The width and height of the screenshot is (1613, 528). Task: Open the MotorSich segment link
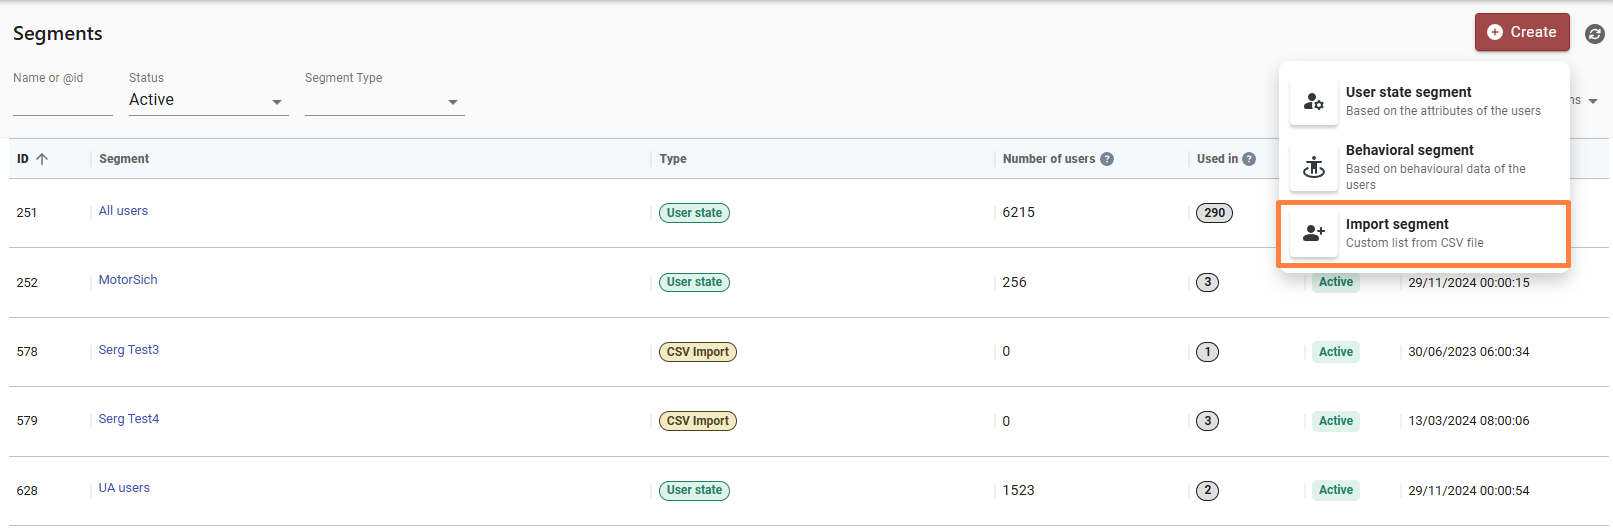pos(128,280)
